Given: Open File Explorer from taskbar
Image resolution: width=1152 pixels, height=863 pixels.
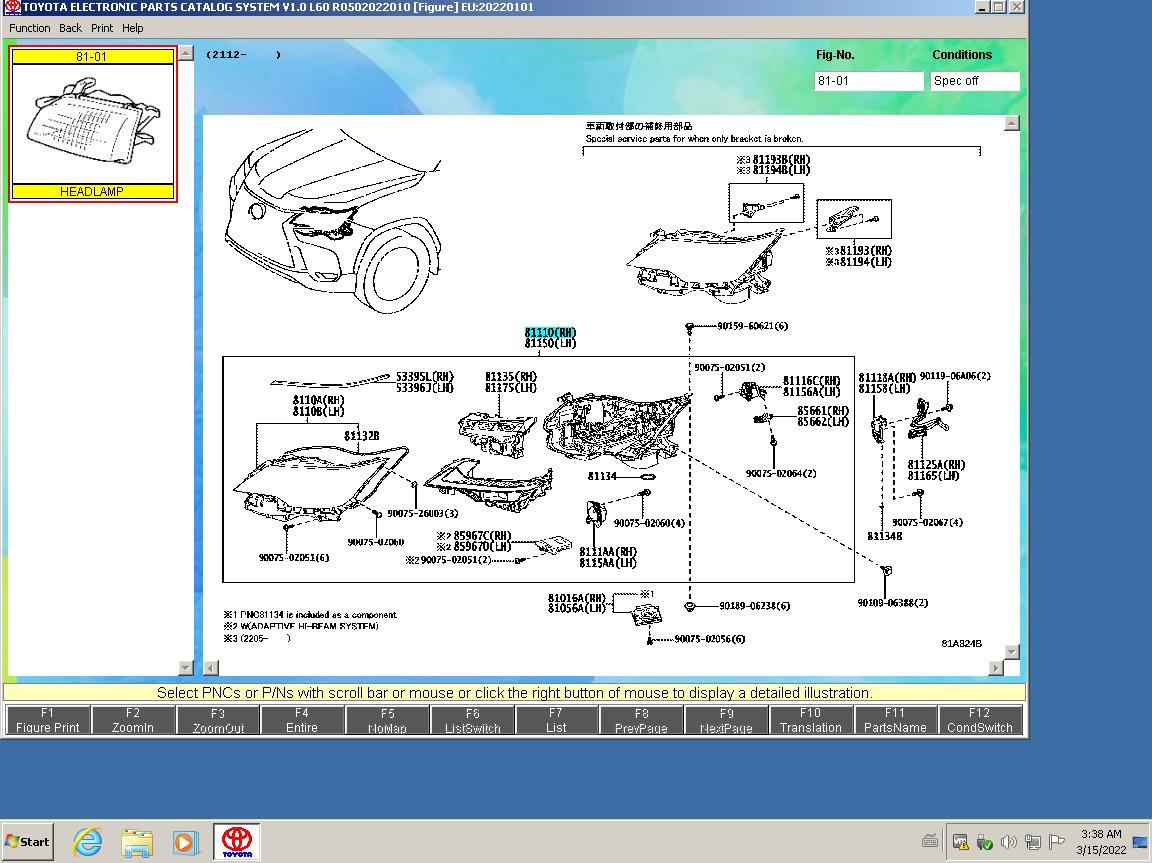Looking at the screenshot, I should pos(137,842).
